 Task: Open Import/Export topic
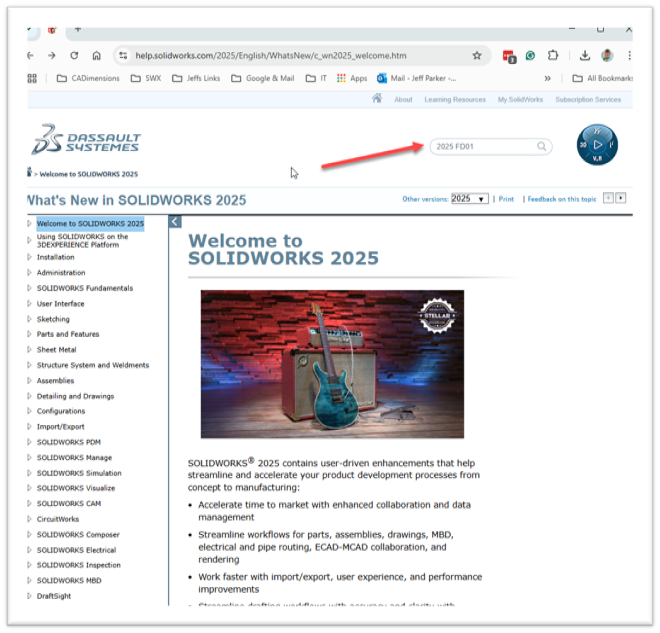coord(61,426)
